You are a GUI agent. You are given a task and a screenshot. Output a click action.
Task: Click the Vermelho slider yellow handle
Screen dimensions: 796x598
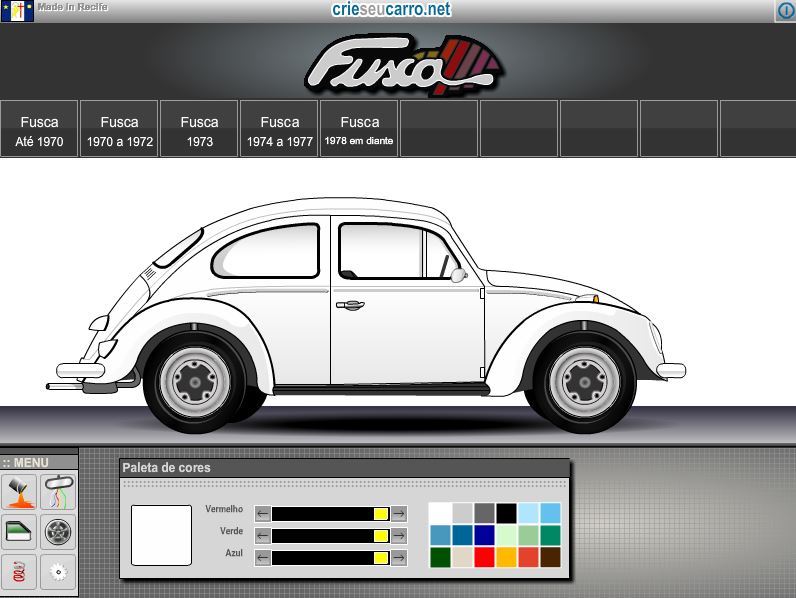[x=381, y=514]
